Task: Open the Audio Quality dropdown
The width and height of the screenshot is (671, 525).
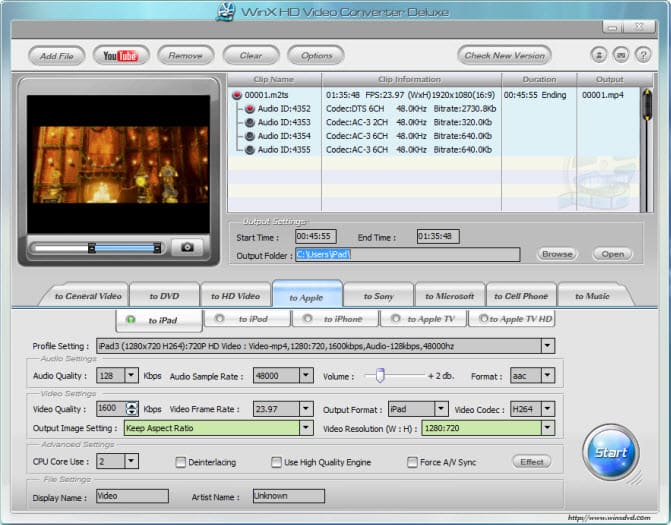Action: 131,376
